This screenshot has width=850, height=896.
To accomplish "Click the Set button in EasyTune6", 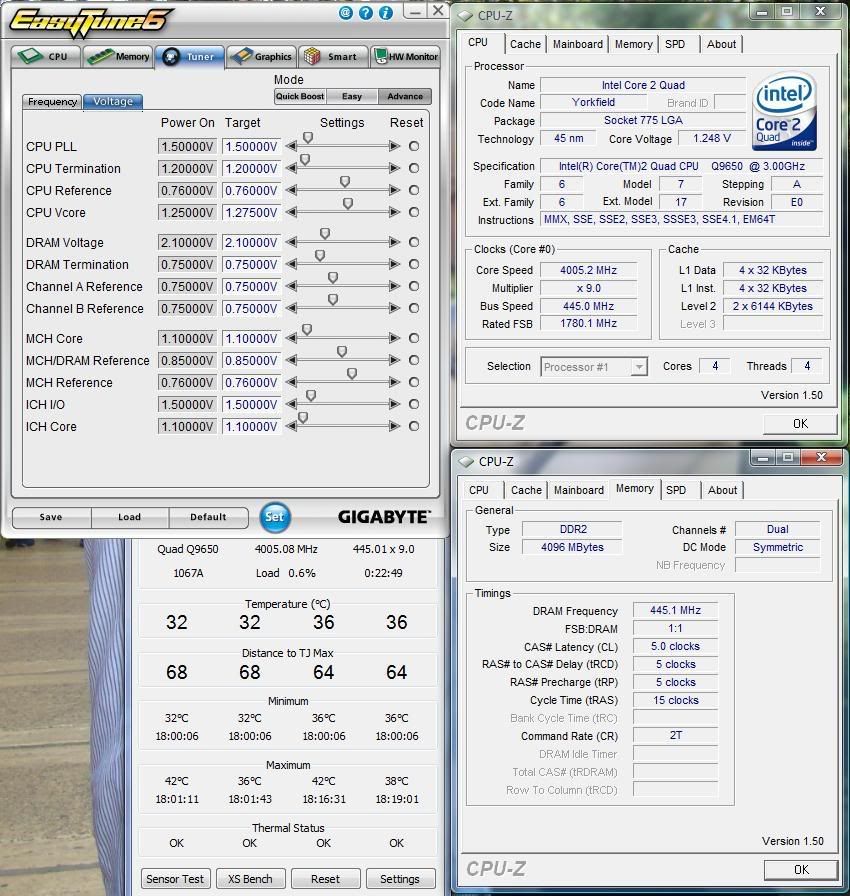I will pos(274,517).
